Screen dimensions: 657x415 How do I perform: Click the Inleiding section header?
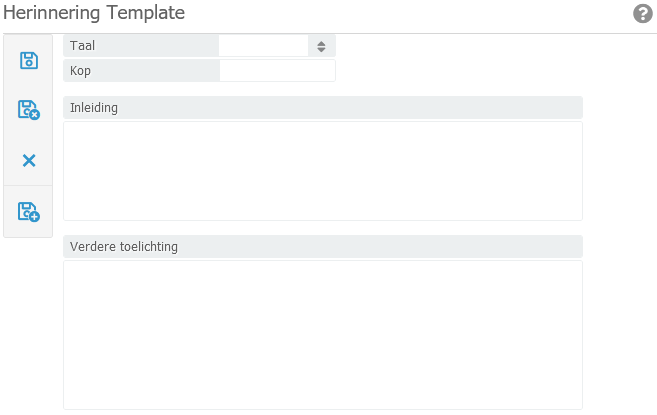(x=94, y=107)
